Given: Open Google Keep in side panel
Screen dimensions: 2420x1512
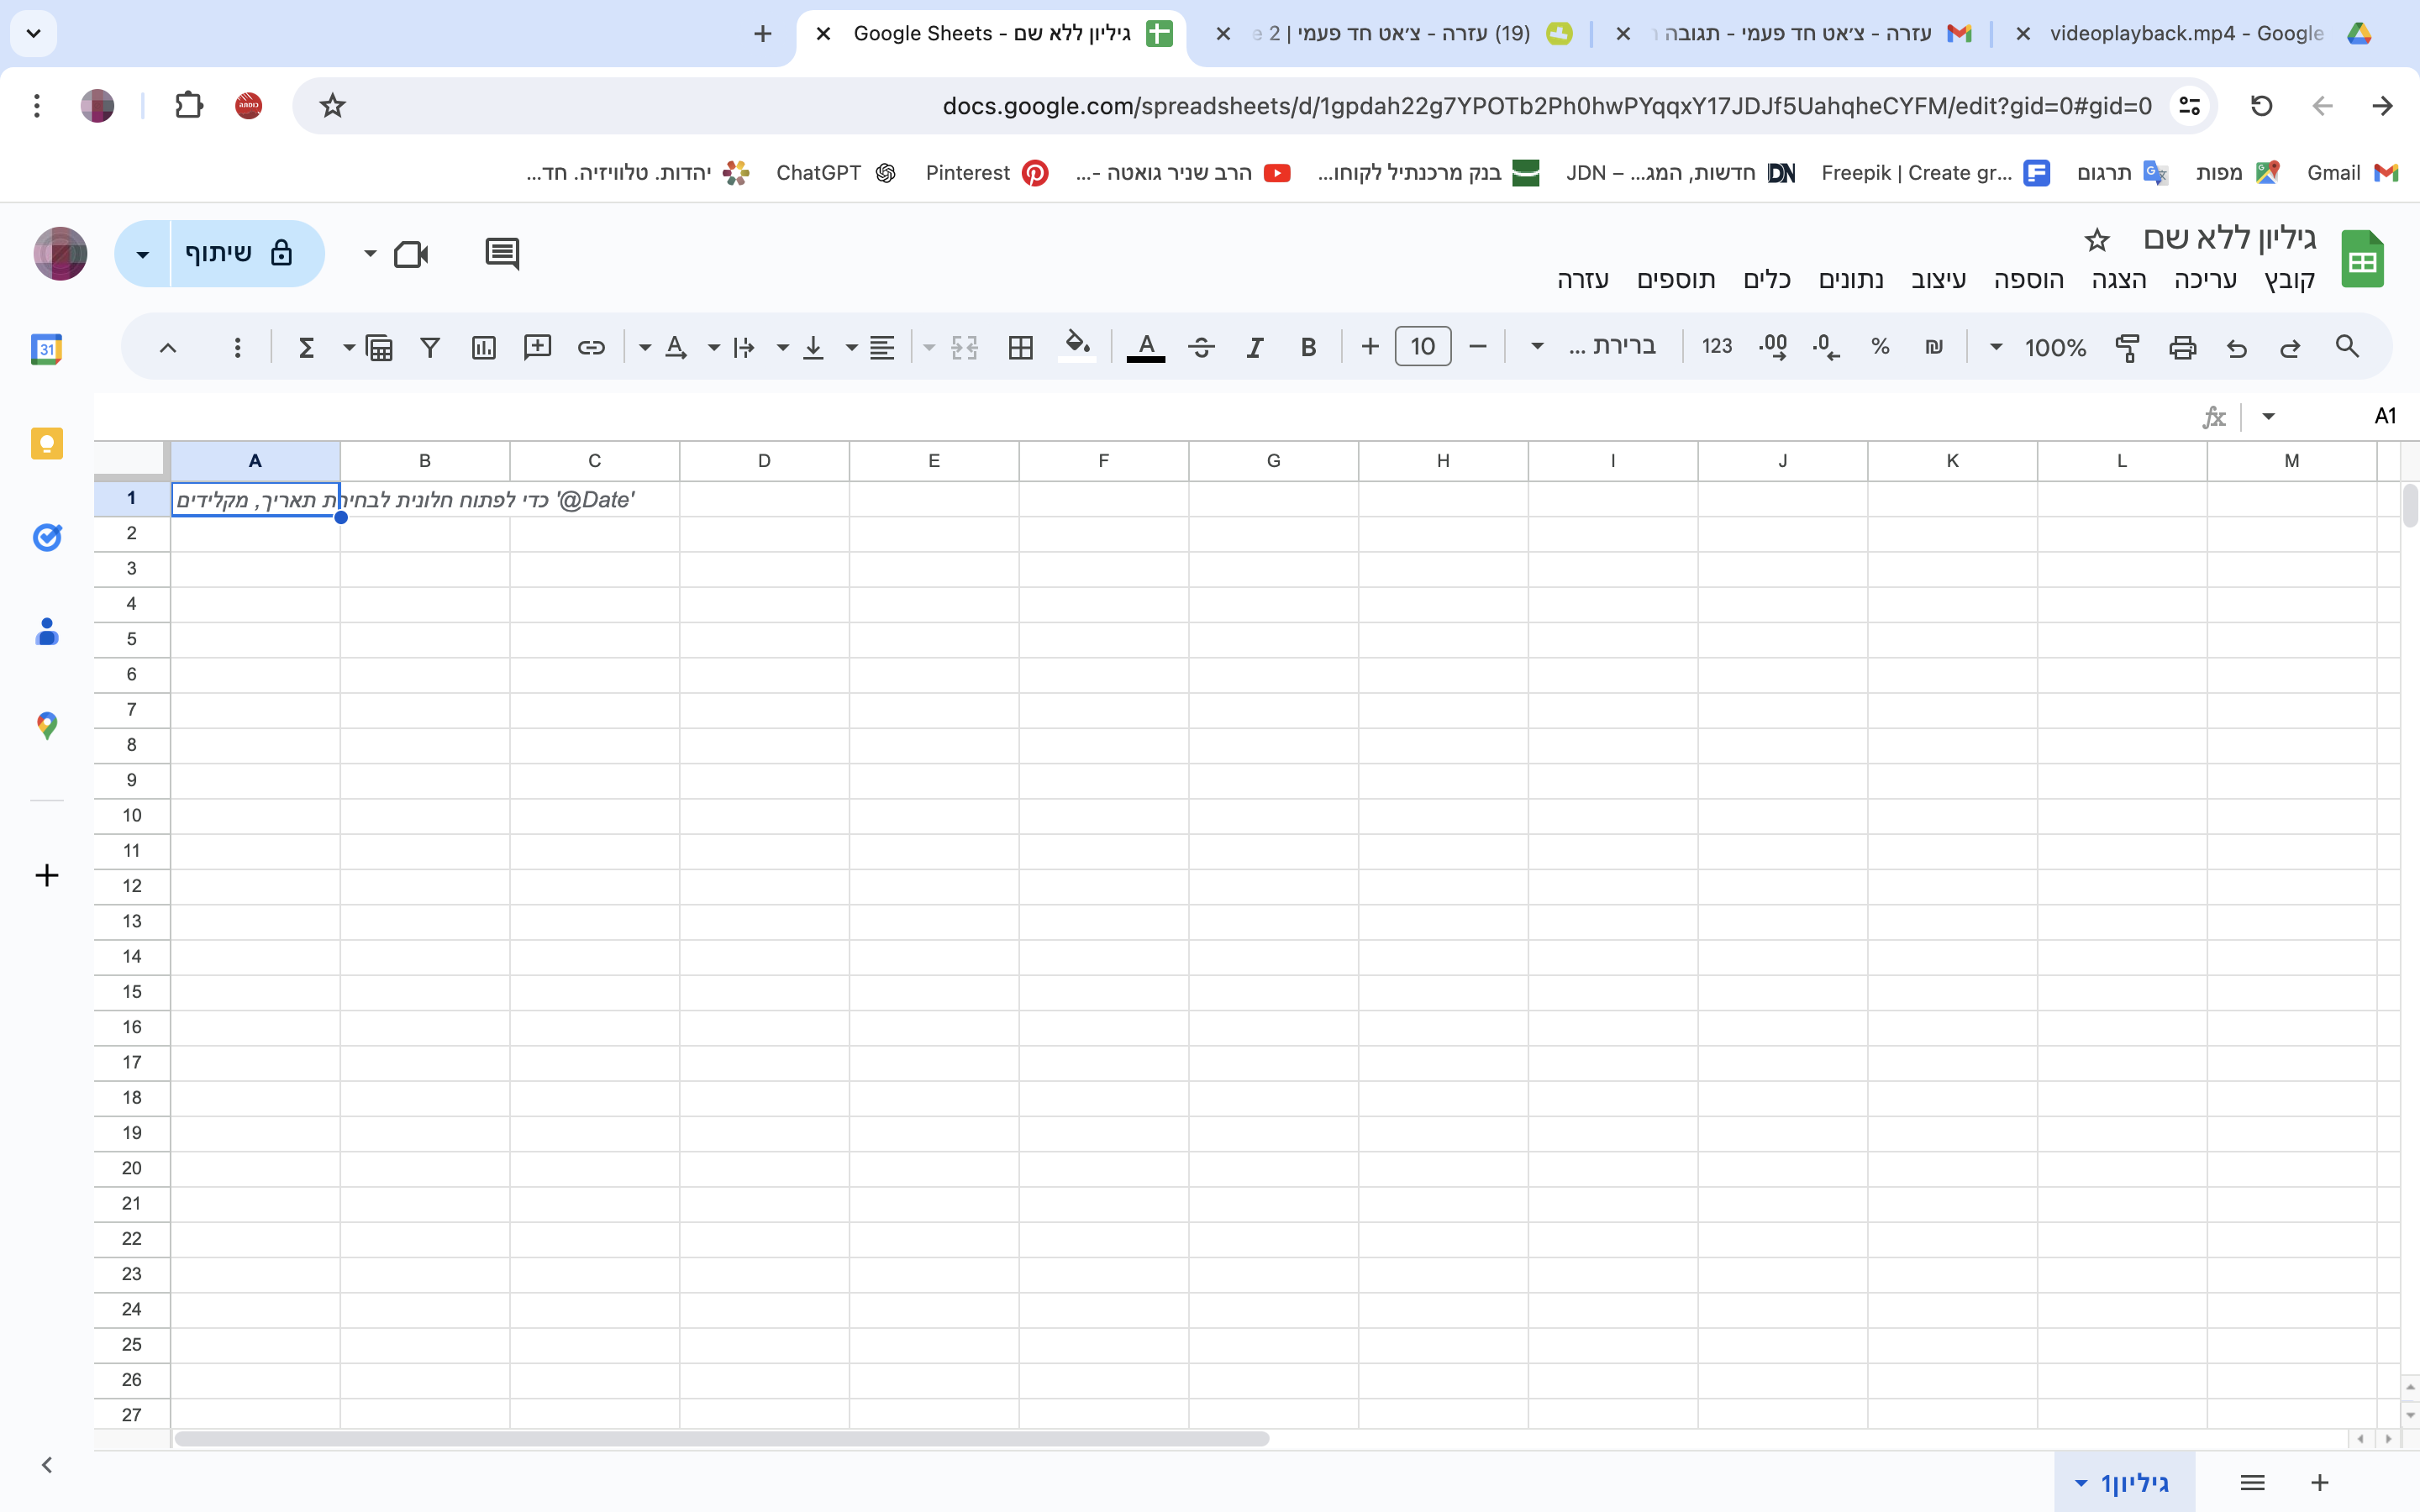Looking at the screenshot, I should (47, 443).
